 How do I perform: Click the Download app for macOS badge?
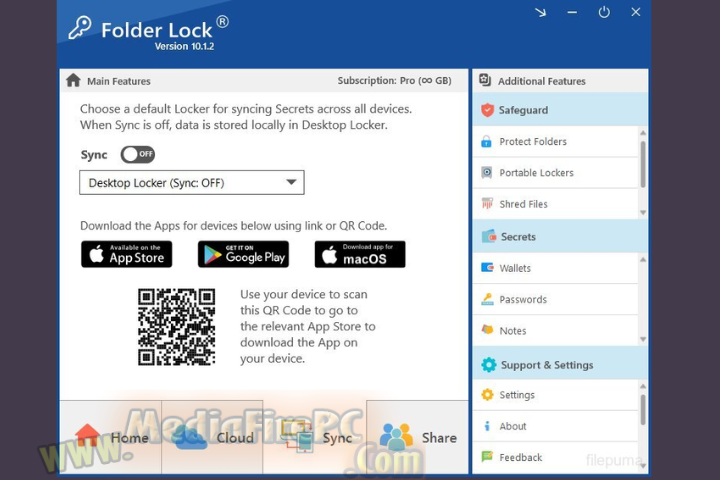click(x=360, y=254)
